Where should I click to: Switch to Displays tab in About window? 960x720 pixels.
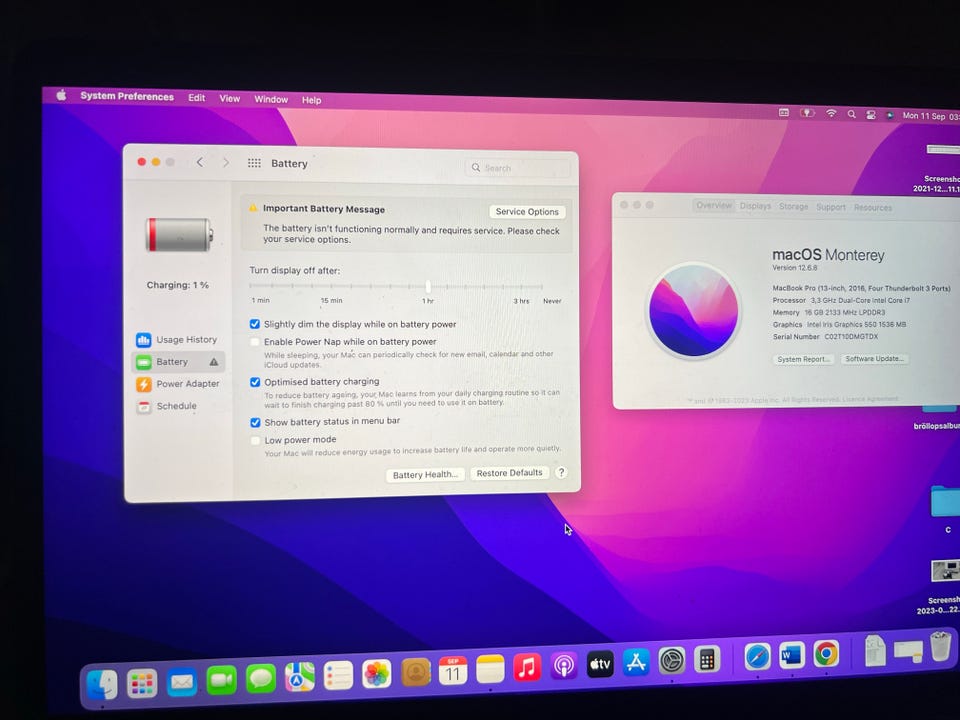(755, 206)
